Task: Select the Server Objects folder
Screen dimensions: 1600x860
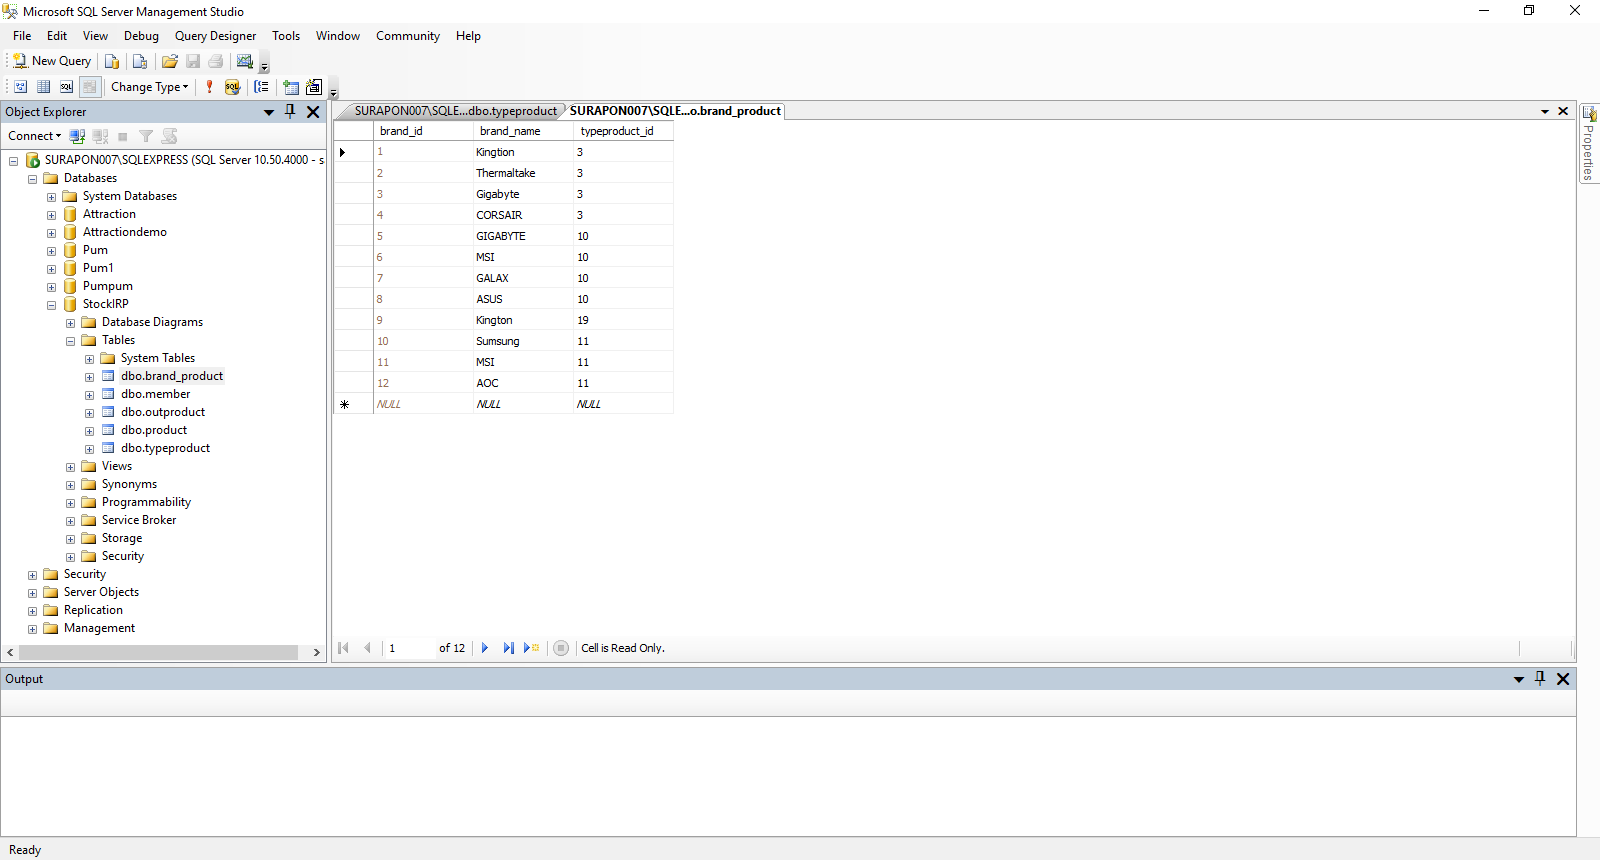Action: [x=101, y=592]
